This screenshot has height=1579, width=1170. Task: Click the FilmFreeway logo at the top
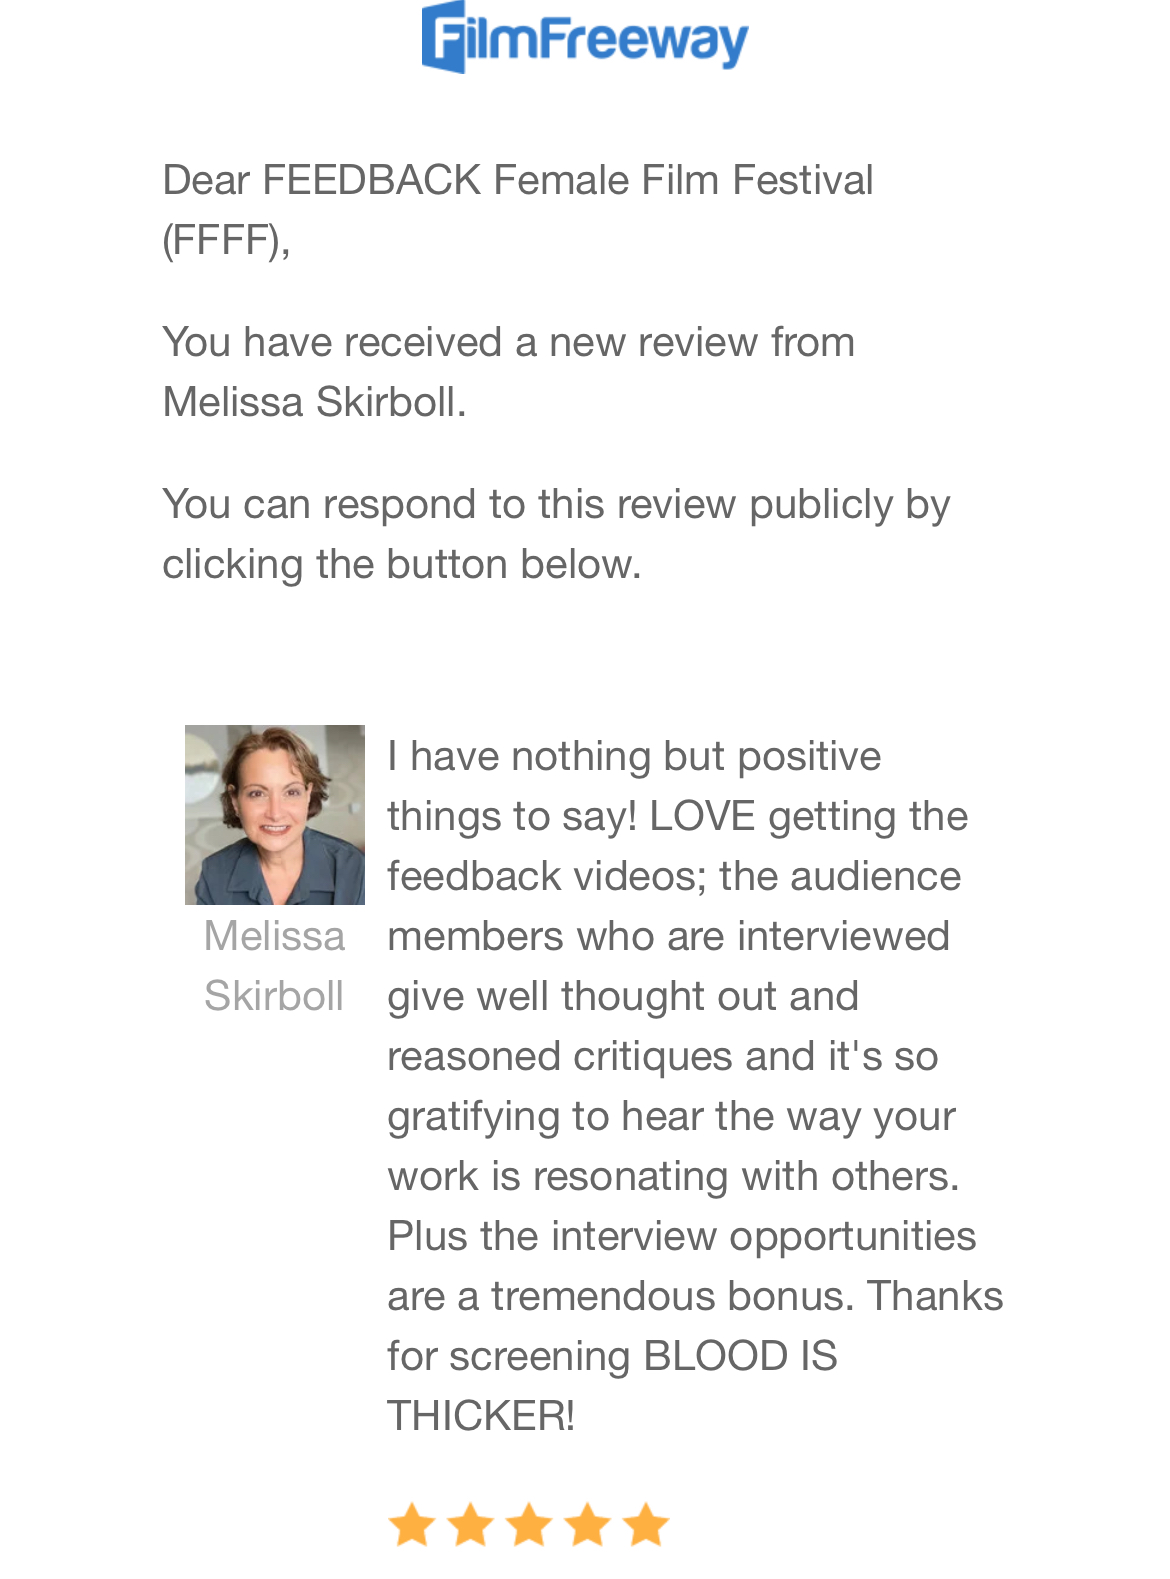pos(585,38)
